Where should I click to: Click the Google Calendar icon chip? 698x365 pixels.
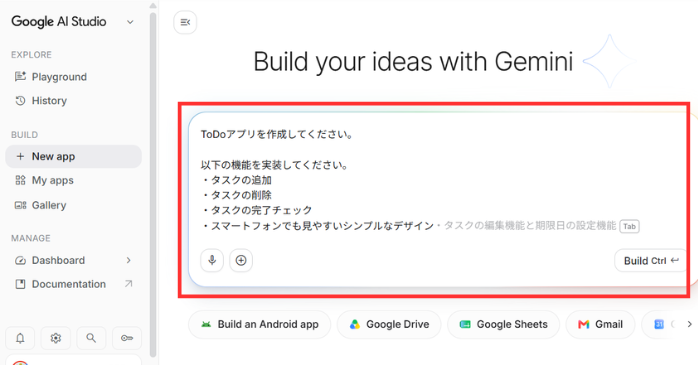(659, 324)
